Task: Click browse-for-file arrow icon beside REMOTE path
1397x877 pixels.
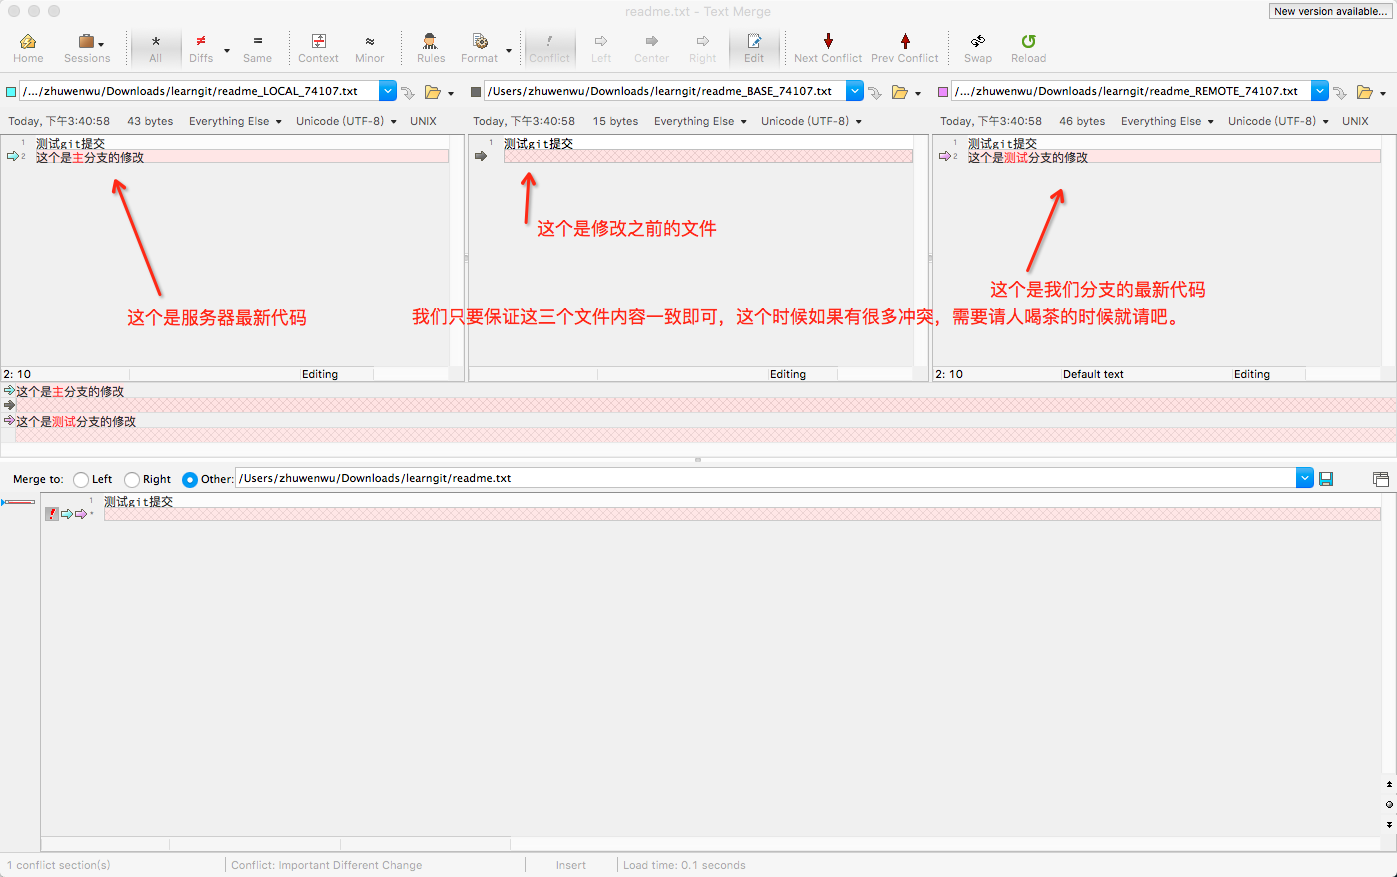Action: [x=1340, y=92]
